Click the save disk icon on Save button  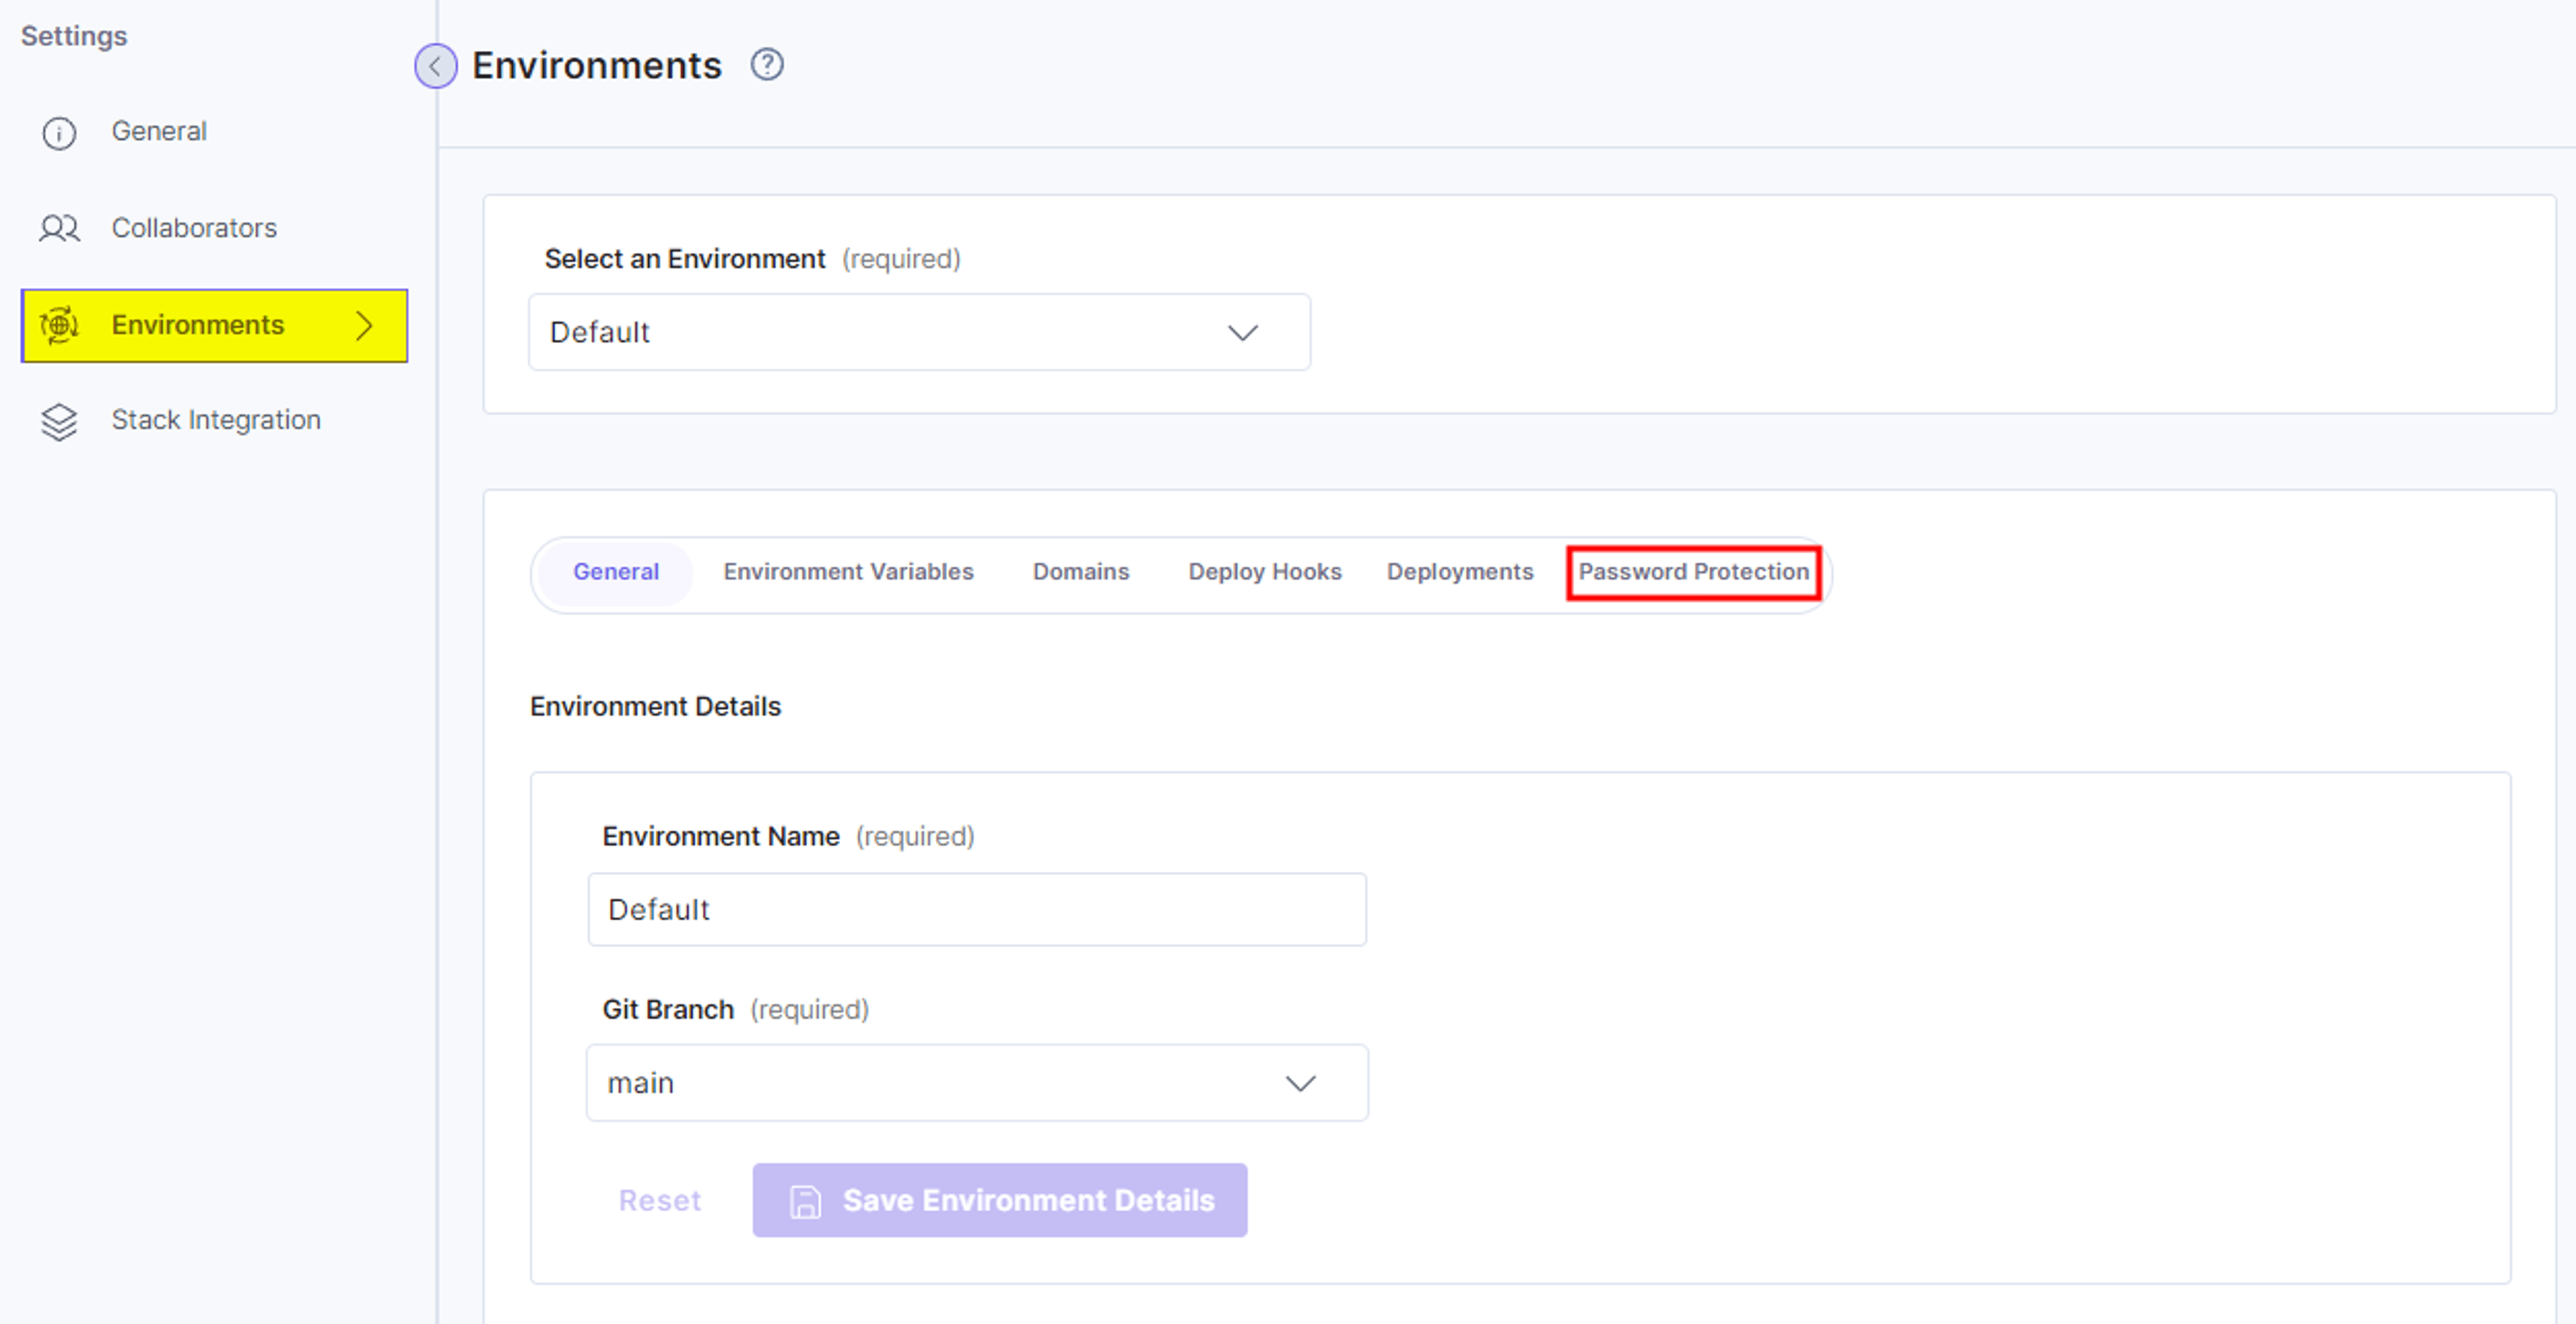[805, 1201]
